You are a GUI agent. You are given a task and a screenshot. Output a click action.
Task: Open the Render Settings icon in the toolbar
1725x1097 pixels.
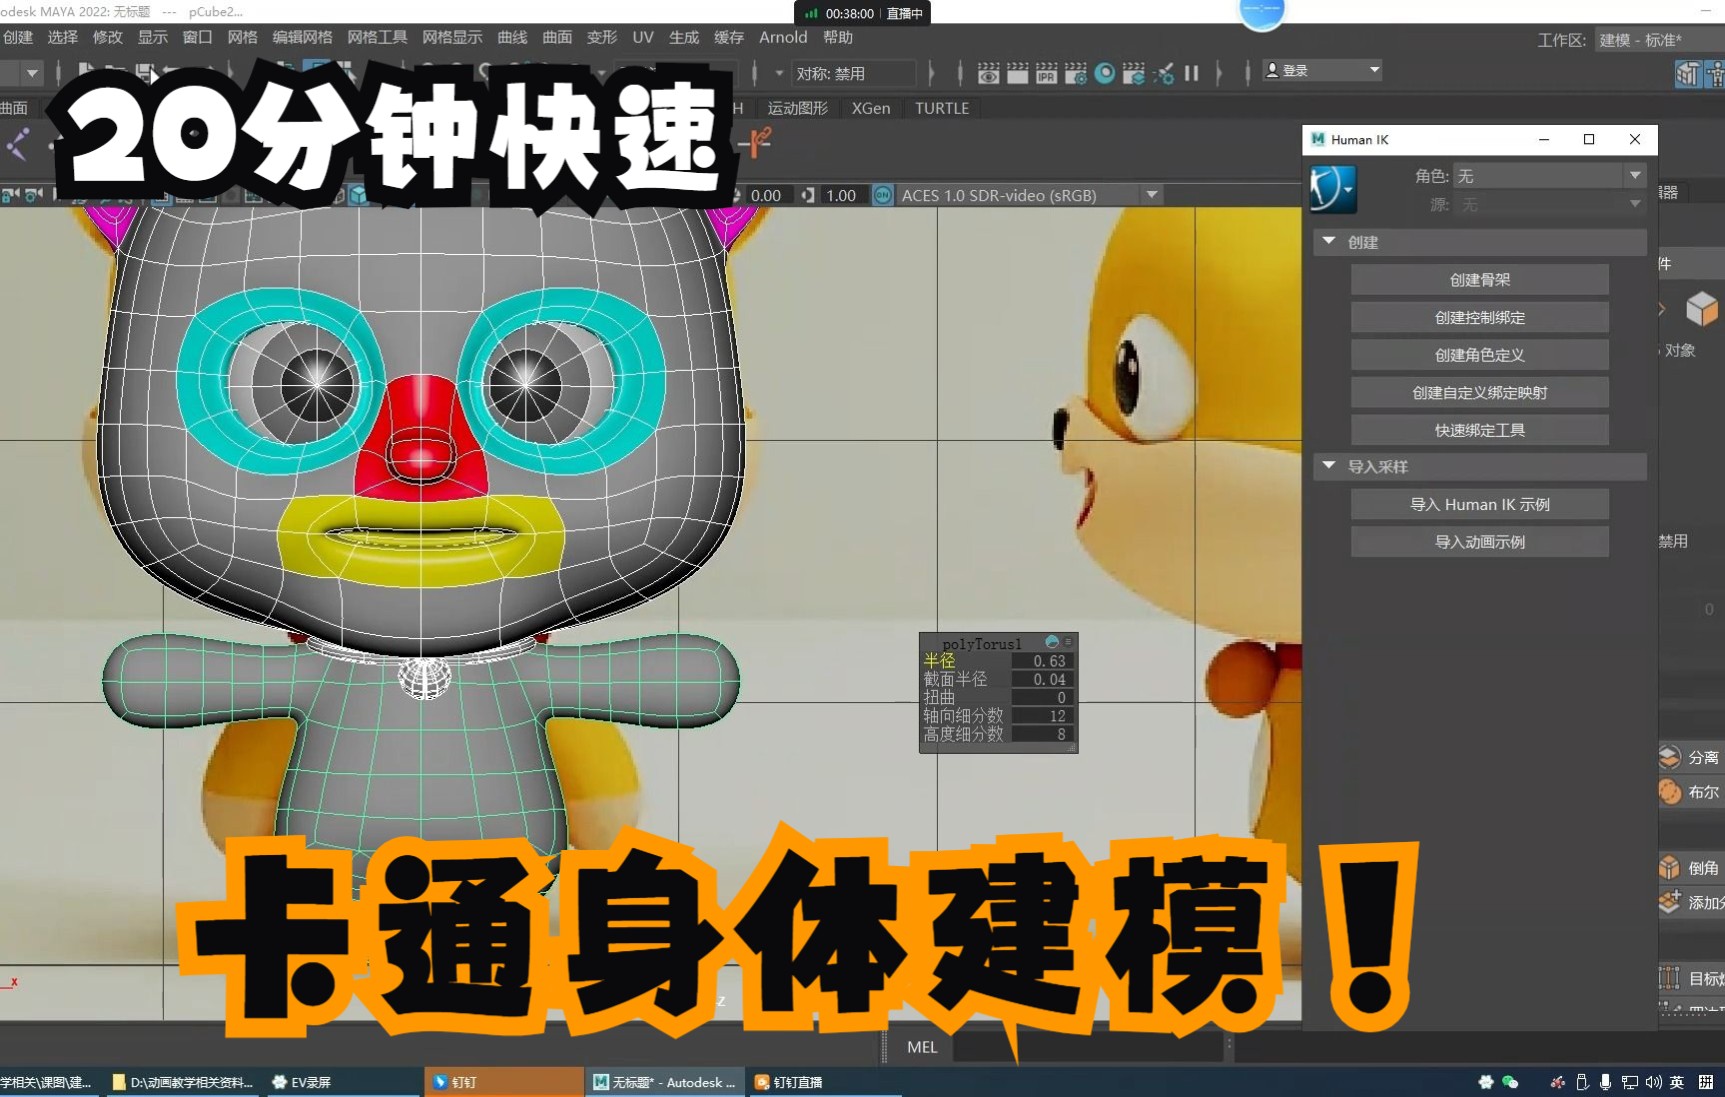[x=1075, y=73]
